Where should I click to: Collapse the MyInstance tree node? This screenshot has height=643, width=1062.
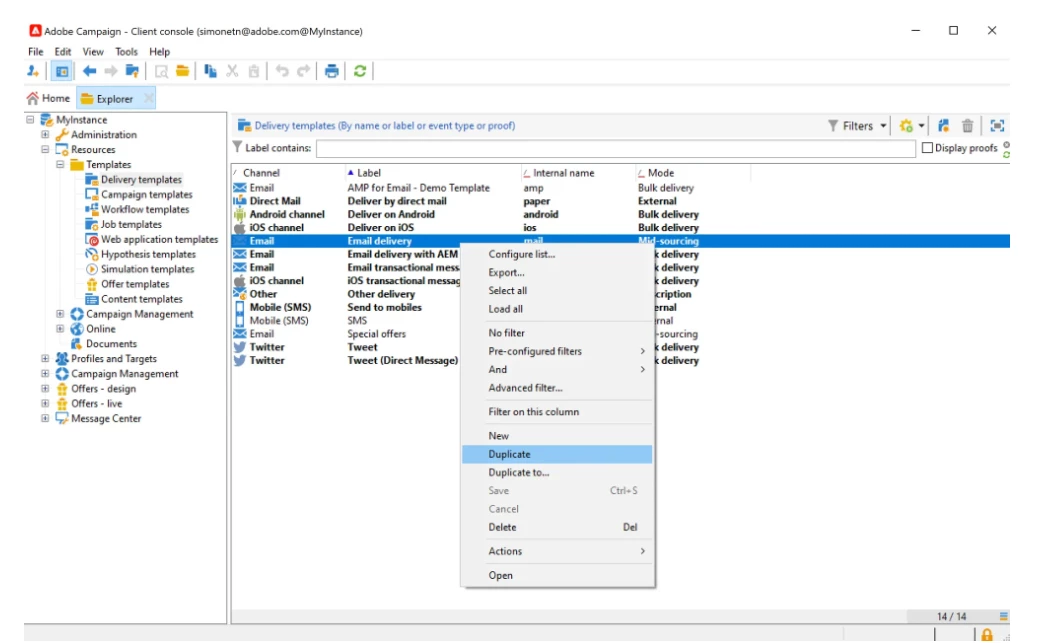[x=30, y=119]
